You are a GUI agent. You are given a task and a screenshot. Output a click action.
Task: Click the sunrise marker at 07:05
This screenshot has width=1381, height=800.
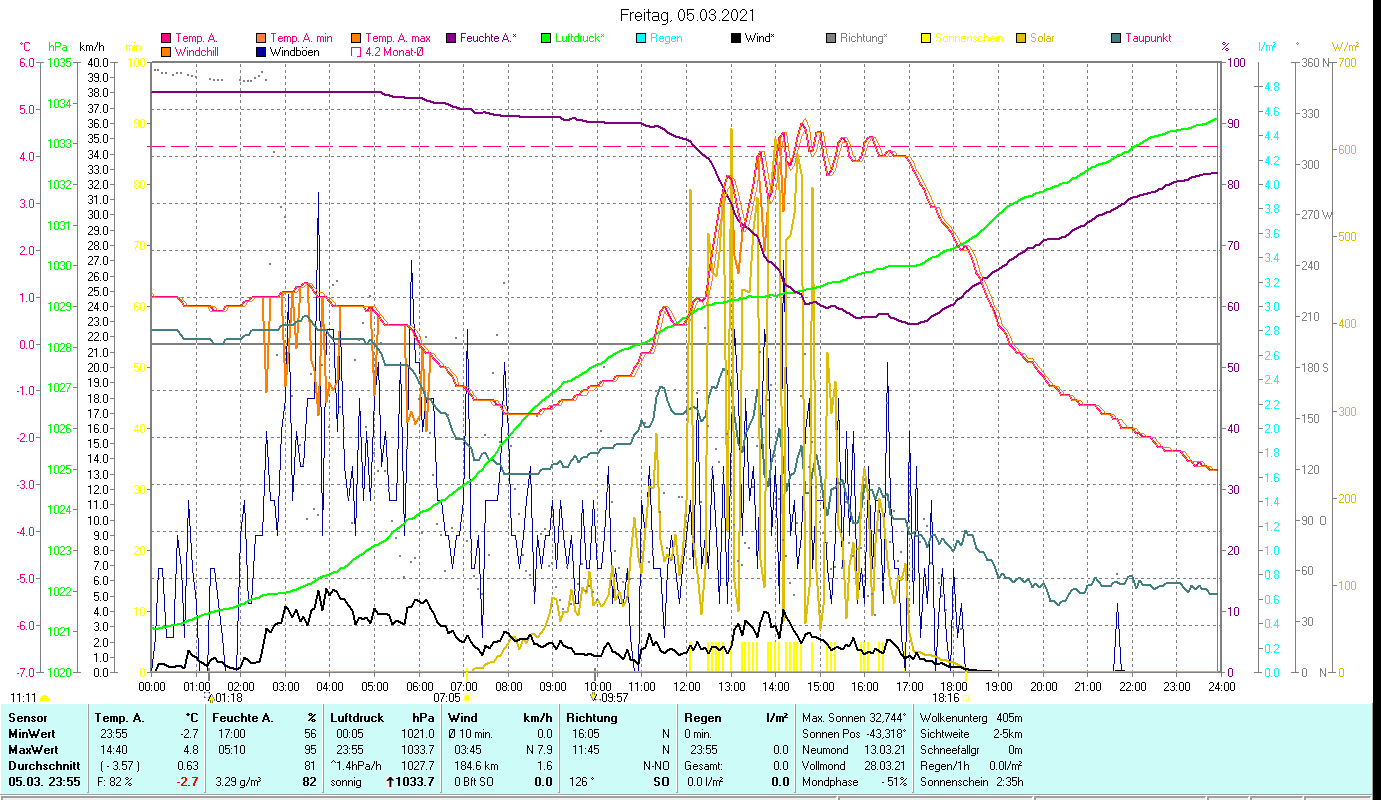(x=466, y=698)
